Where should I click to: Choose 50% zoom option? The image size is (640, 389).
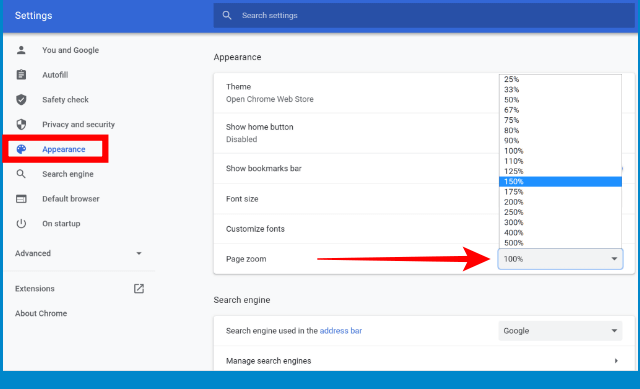coord(560,100)
